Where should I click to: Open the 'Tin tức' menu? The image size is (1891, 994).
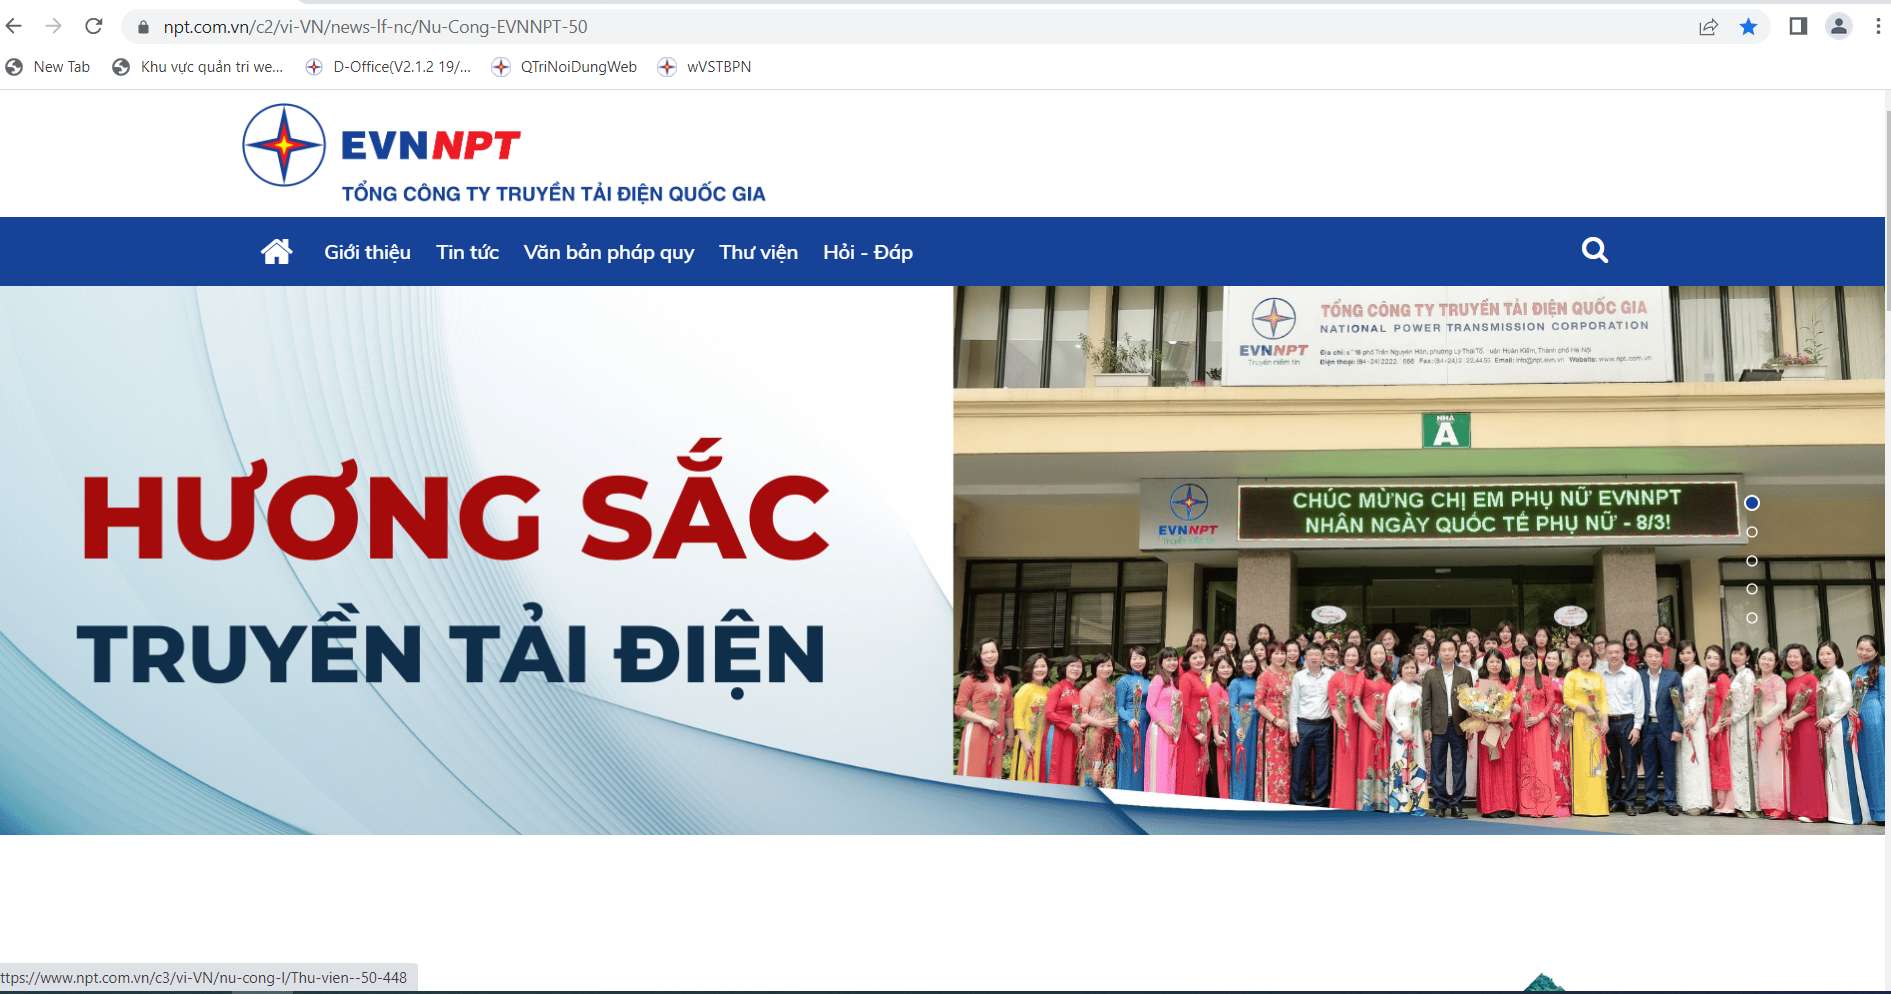[467, 252]
